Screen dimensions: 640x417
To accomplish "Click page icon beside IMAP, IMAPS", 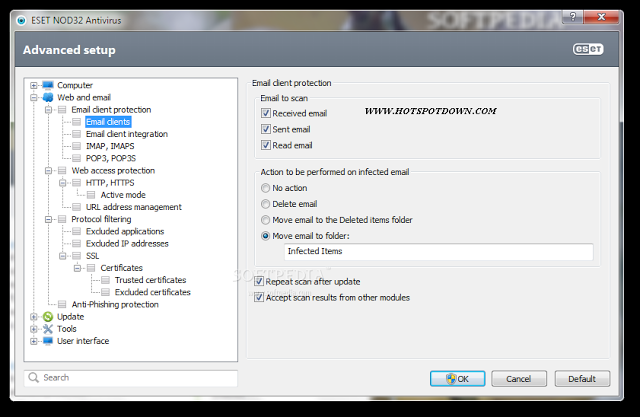I will click(76, 146).
